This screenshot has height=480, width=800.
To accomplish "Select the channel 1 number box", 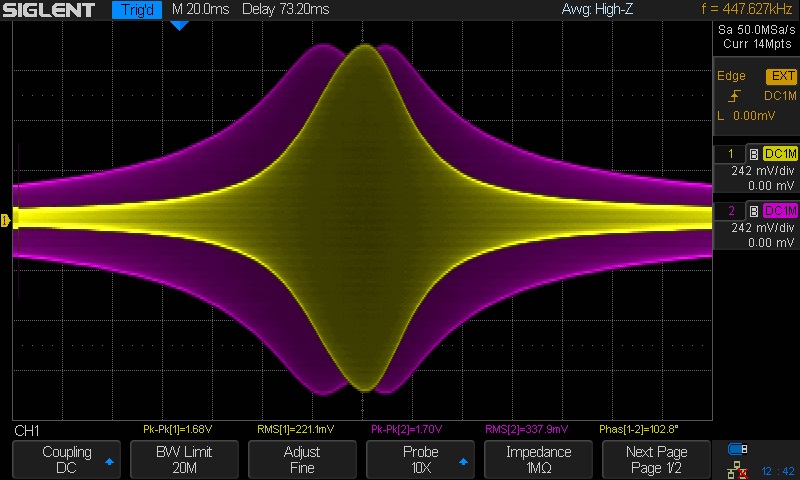I will tap(730, 154).
